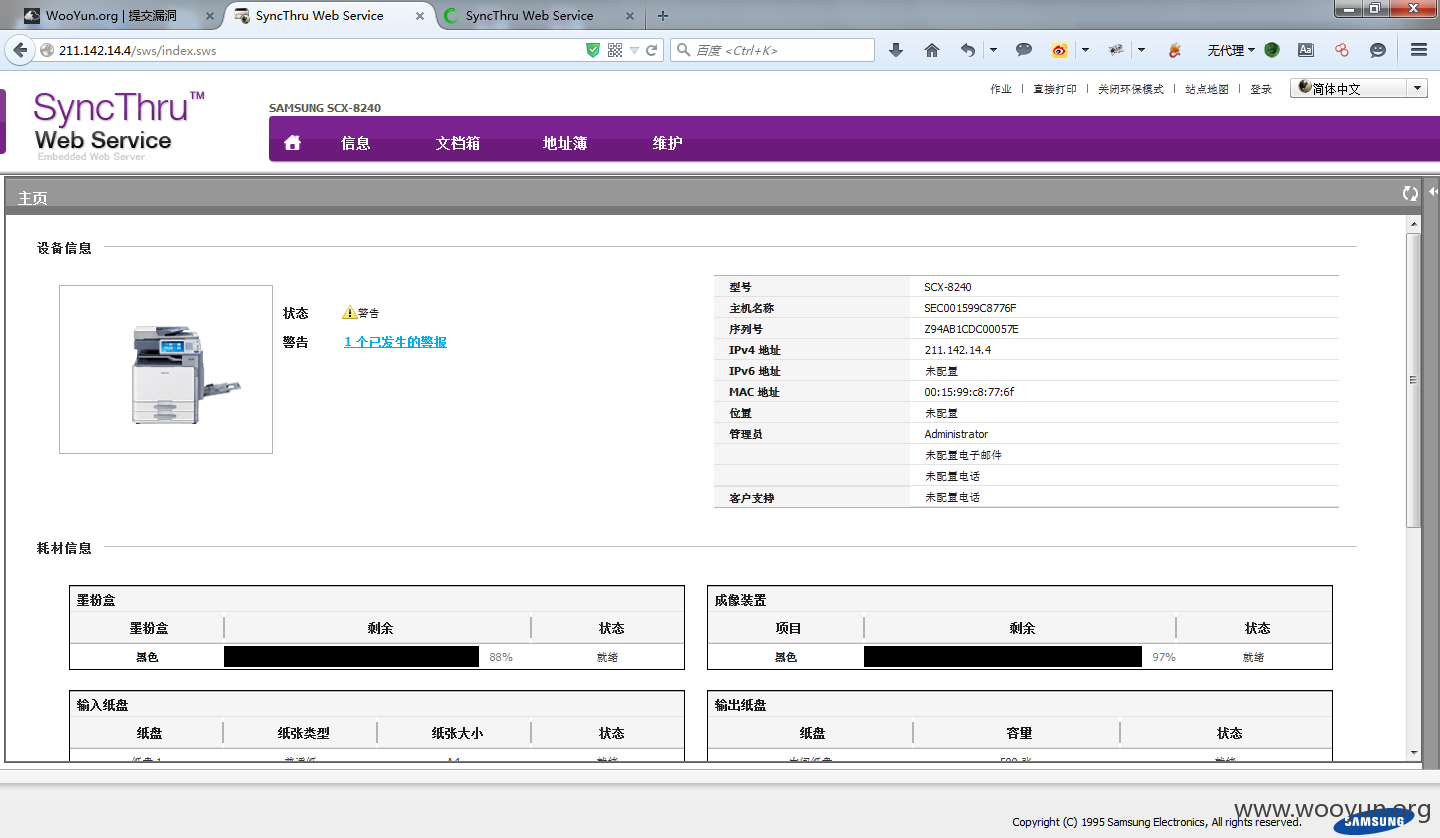The height and width of the screenshot is (838, 1440).
Task: Switch to the WooYun.org browser tab
Action: coord(118,16)
